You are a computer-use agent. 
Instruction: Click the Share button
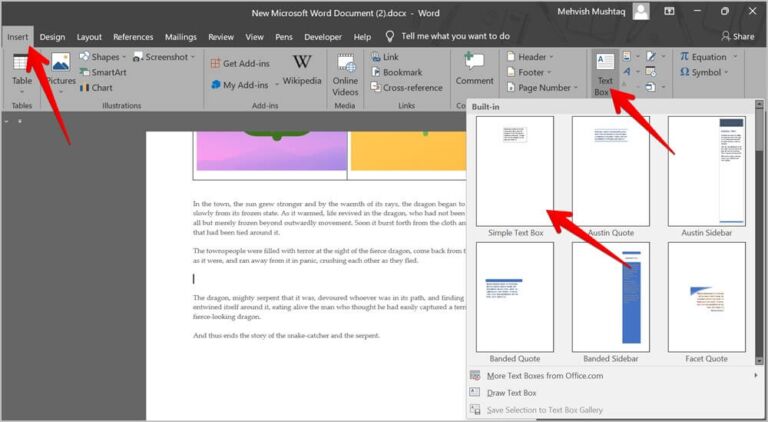click(736, 36)
